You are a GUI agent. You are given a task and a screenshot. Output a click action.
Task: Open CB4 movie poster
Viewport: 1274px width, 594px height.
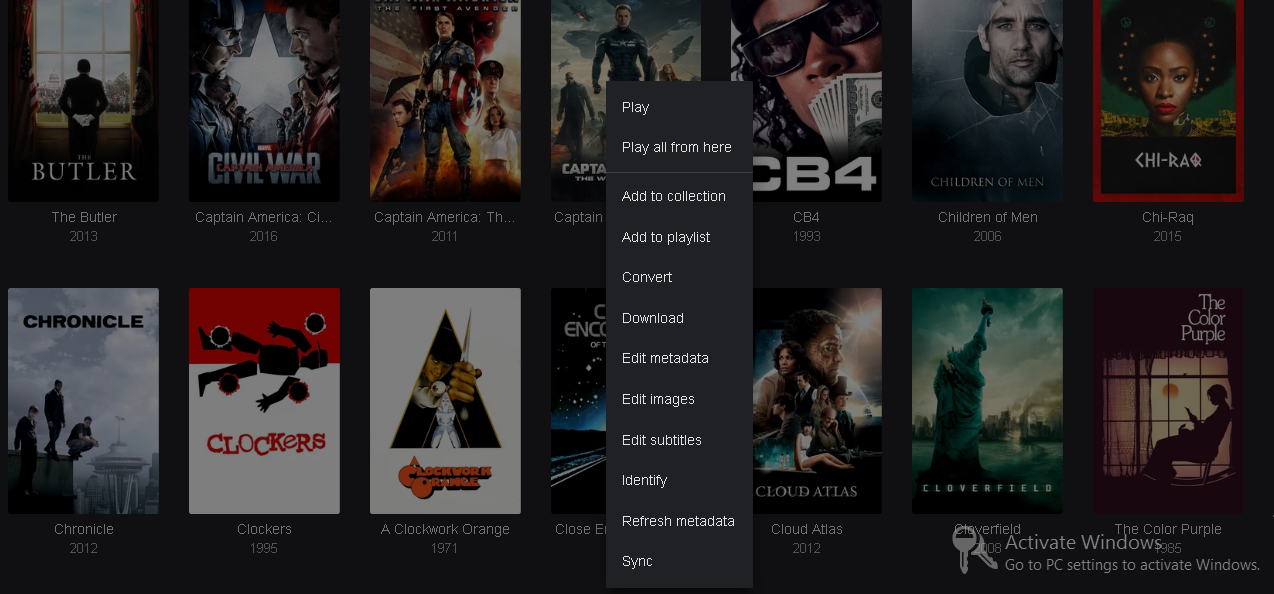click(x=818, y=100)
